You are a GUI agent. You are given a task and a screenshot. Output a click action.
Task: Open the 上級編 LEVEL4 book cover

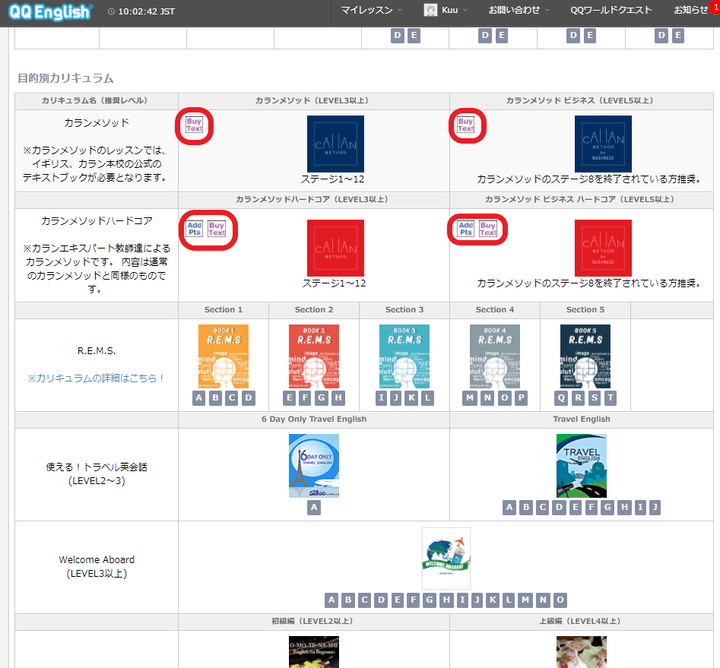tap(581, 652)
